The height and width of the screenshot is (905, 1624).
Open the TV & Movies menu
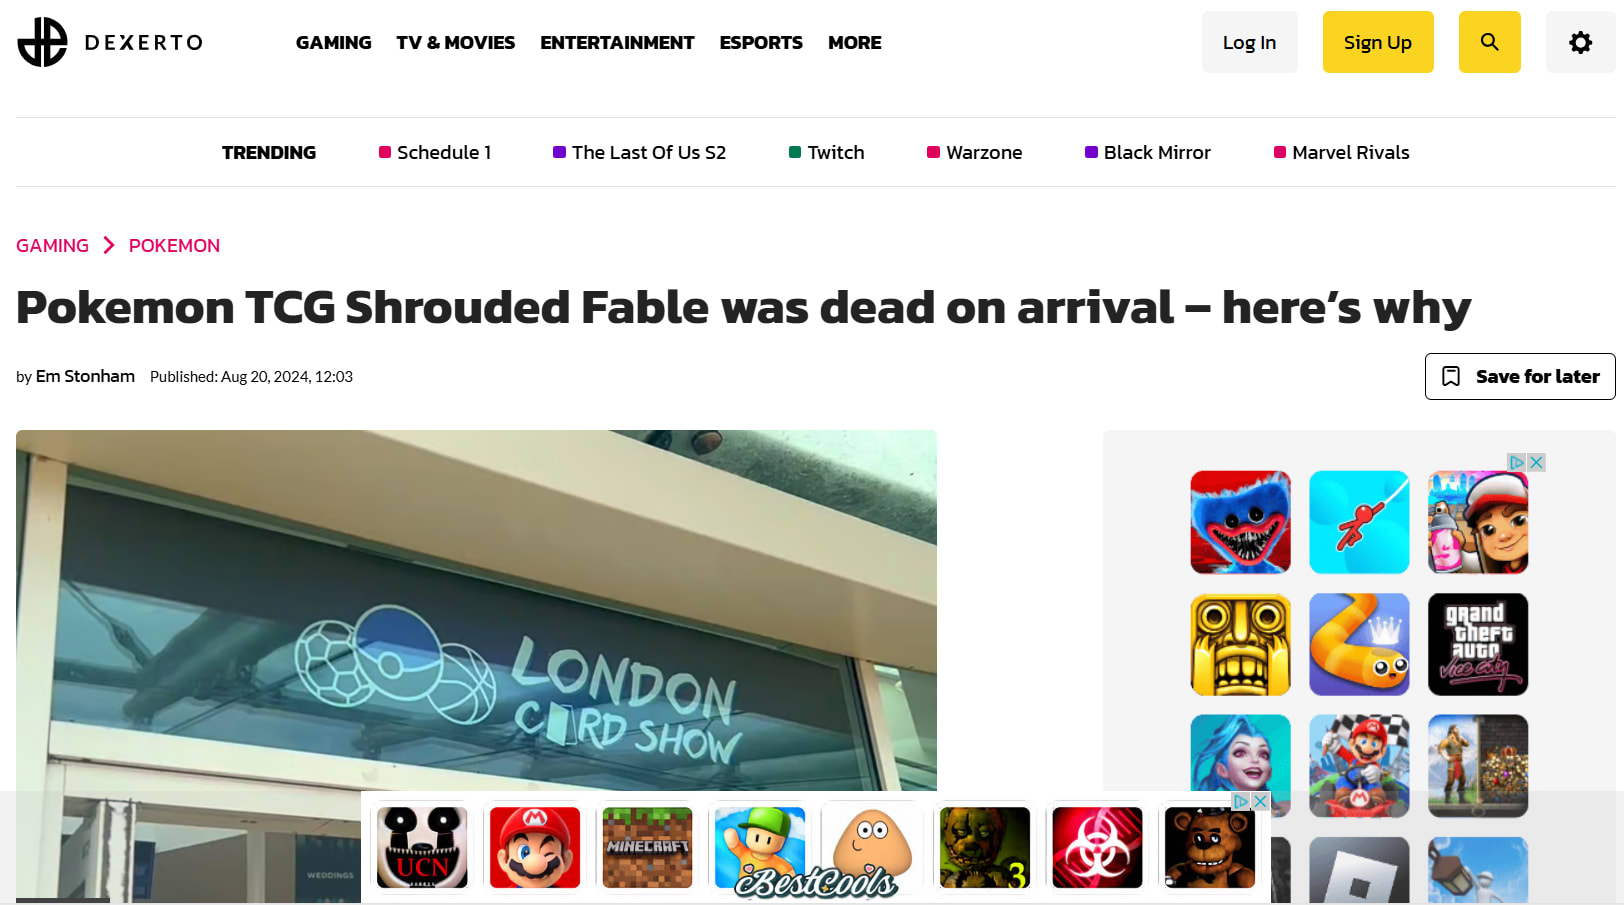[455, 42]
